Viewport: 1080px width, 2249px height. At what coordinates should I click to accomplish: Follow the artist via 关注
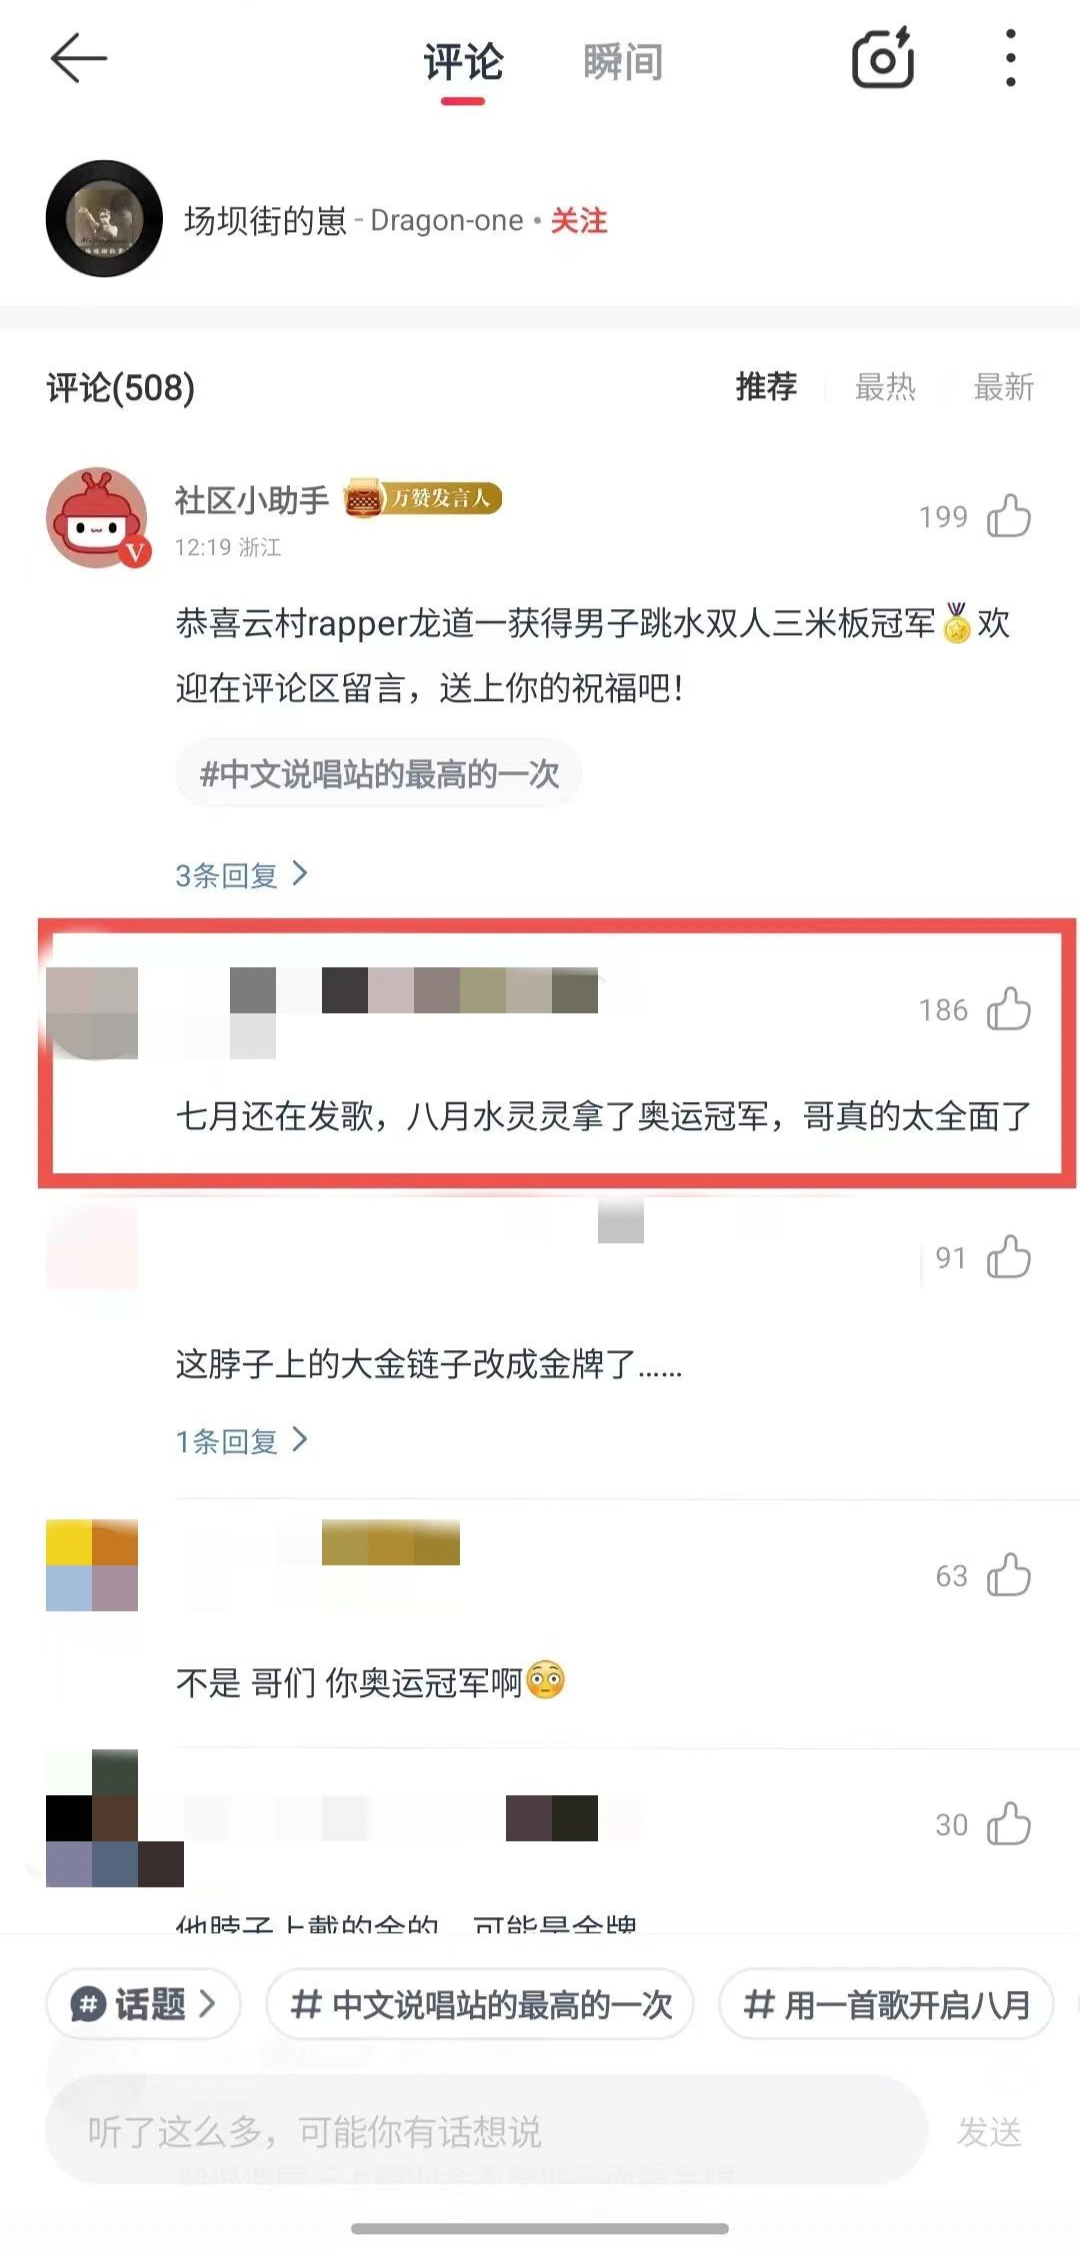(579, 220)
